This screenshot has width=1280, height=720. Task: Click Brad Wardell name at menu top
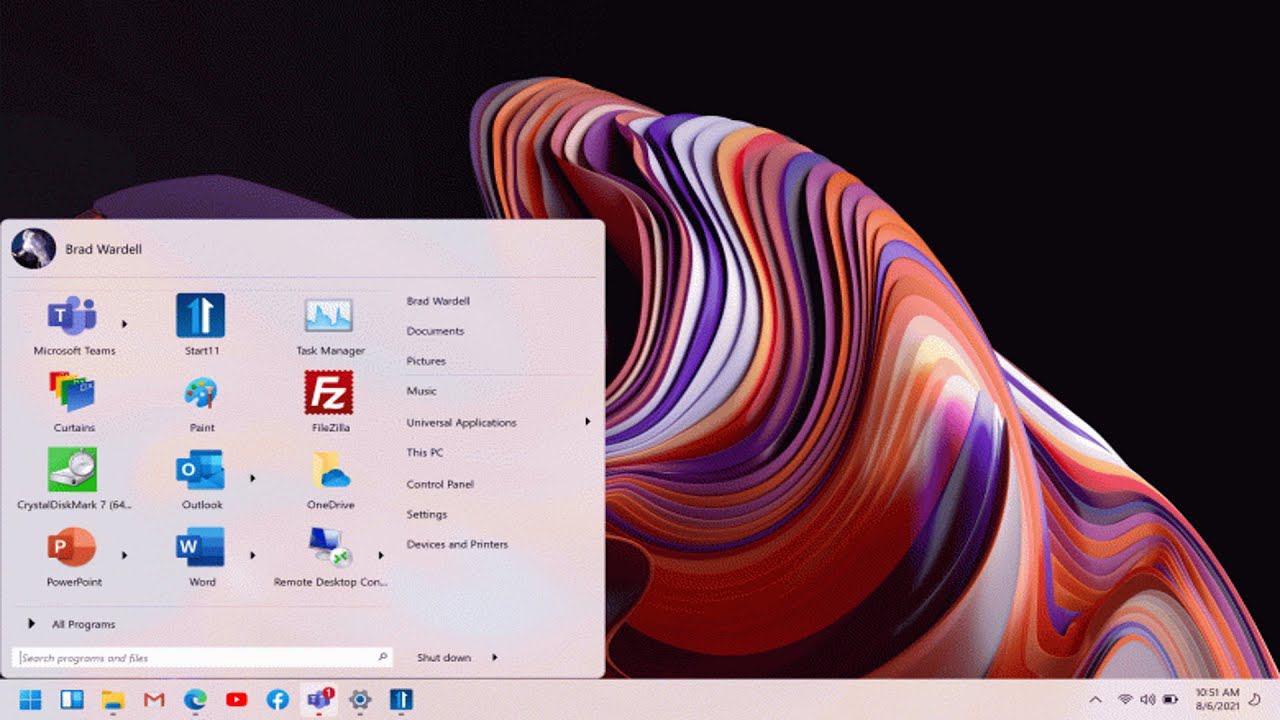tap(103, 249)
